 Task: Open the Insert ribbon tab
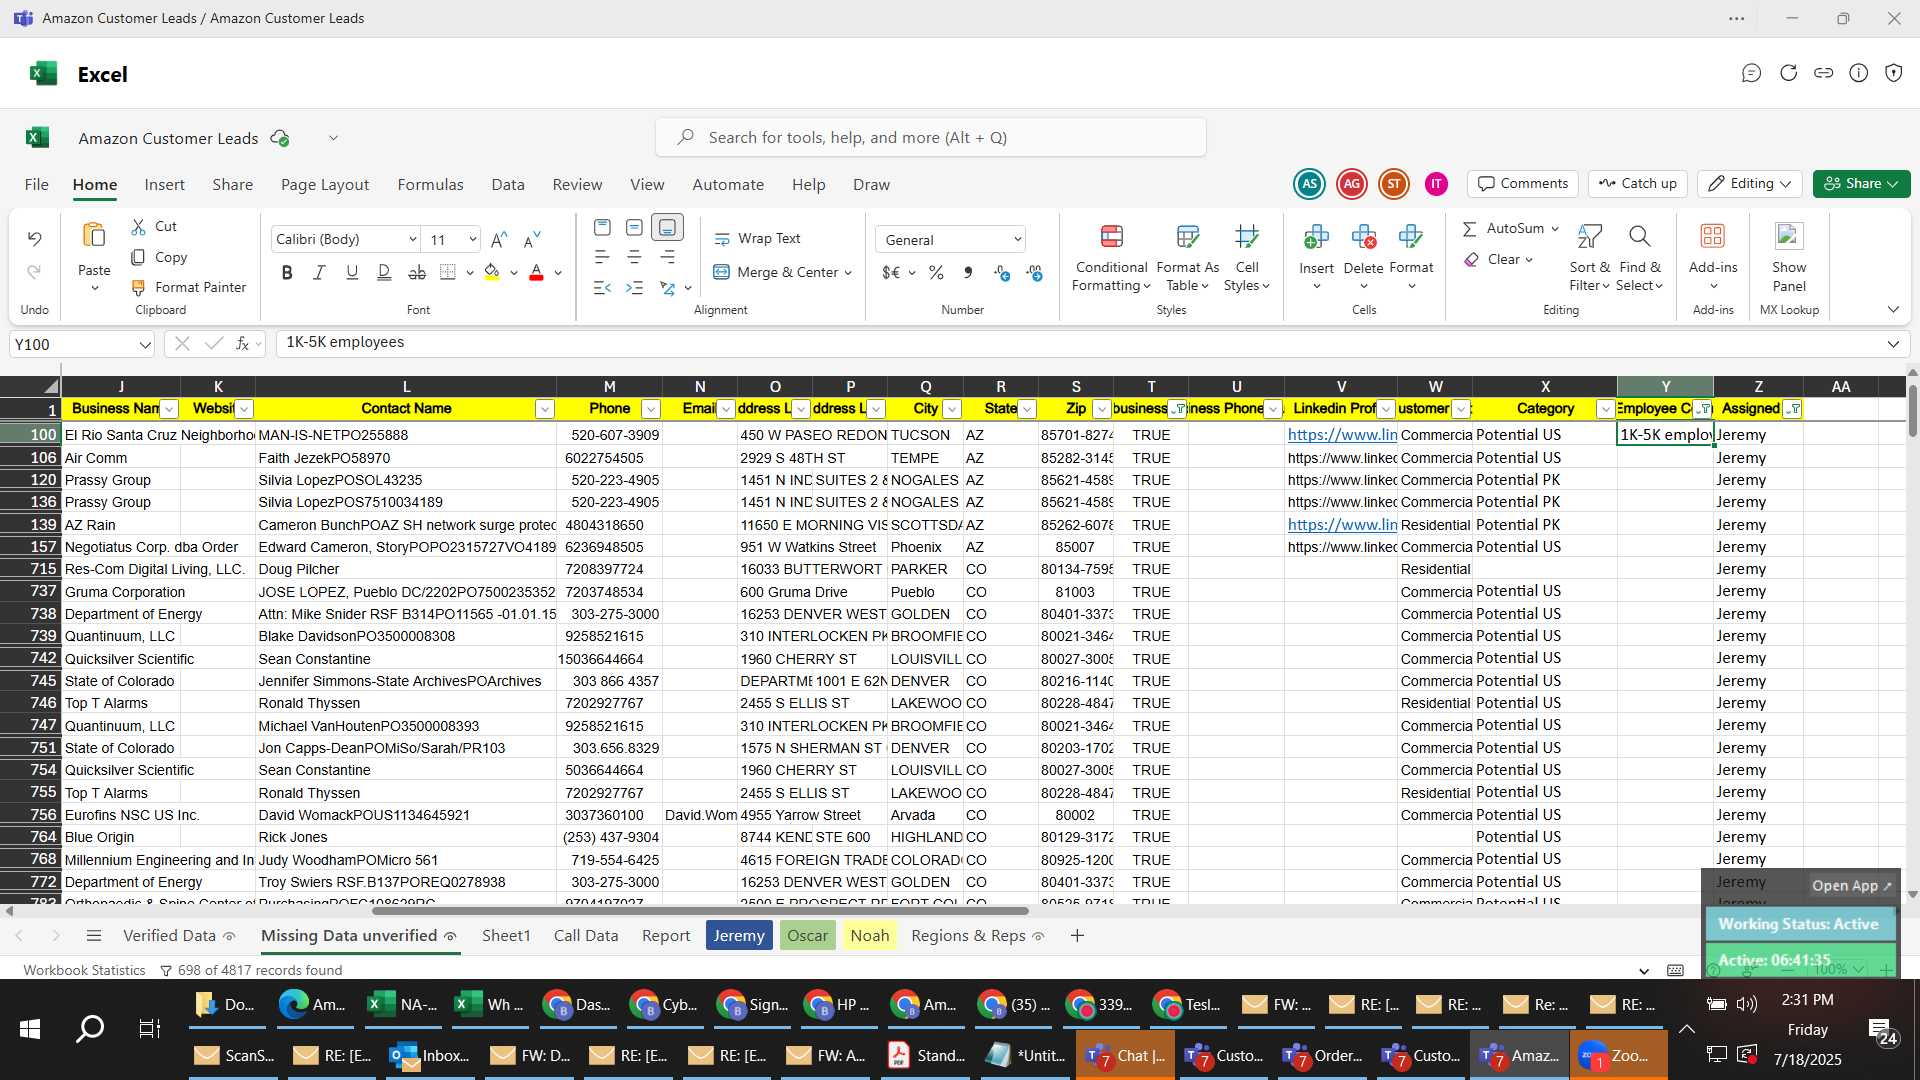coord(164,185)
